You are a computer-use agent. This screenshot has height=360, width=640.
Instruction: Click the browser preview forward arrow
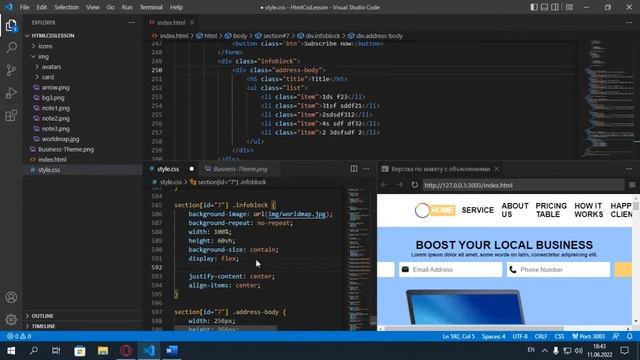(x=400, y=185)
